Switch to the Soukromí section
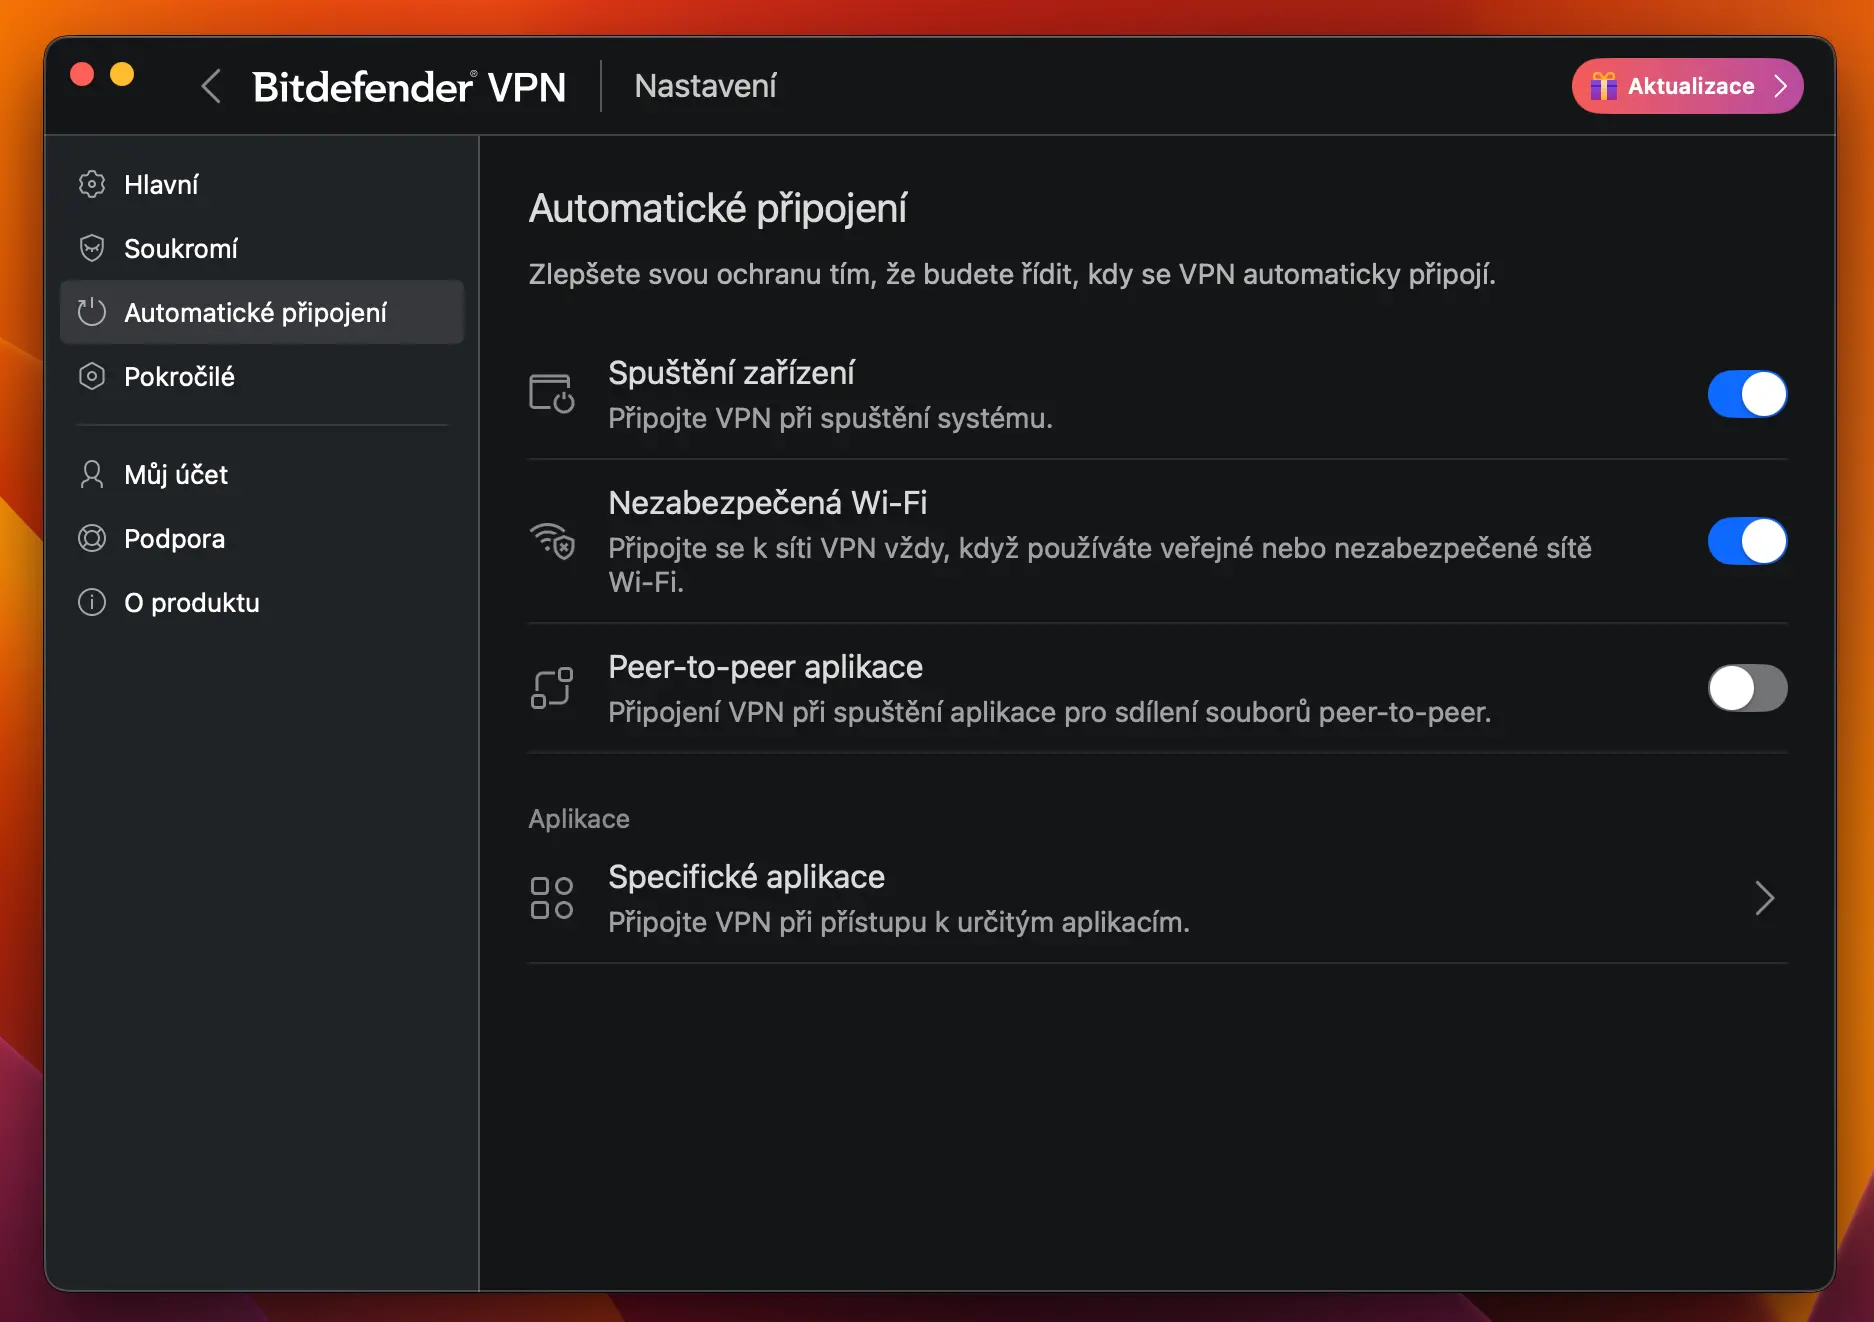Image resolution: width=1874 pixels, height=1322 pixels. pos(181,248)
